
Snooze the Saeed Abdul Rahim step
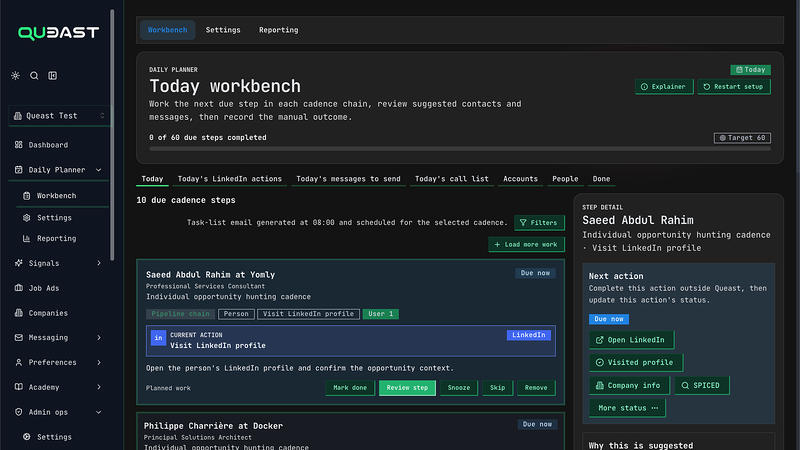(x=459, y=388)
